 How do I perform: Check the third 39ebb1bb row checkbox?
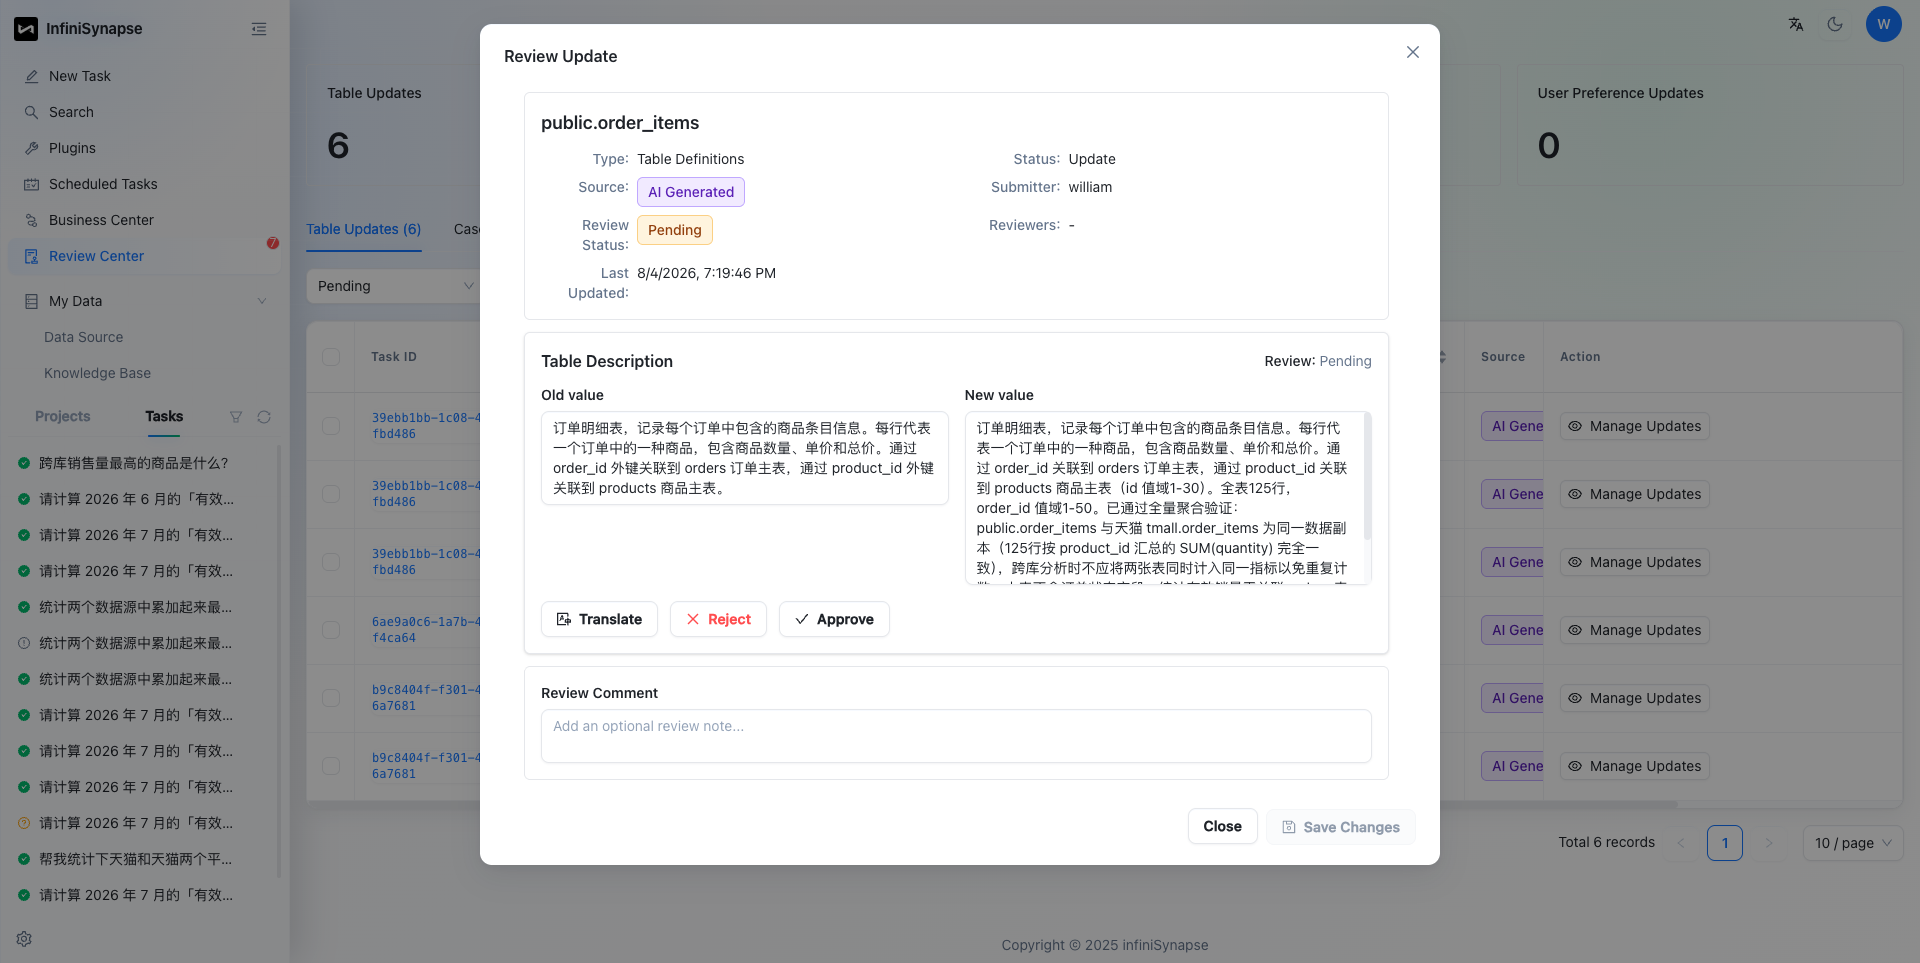[331, 562]
